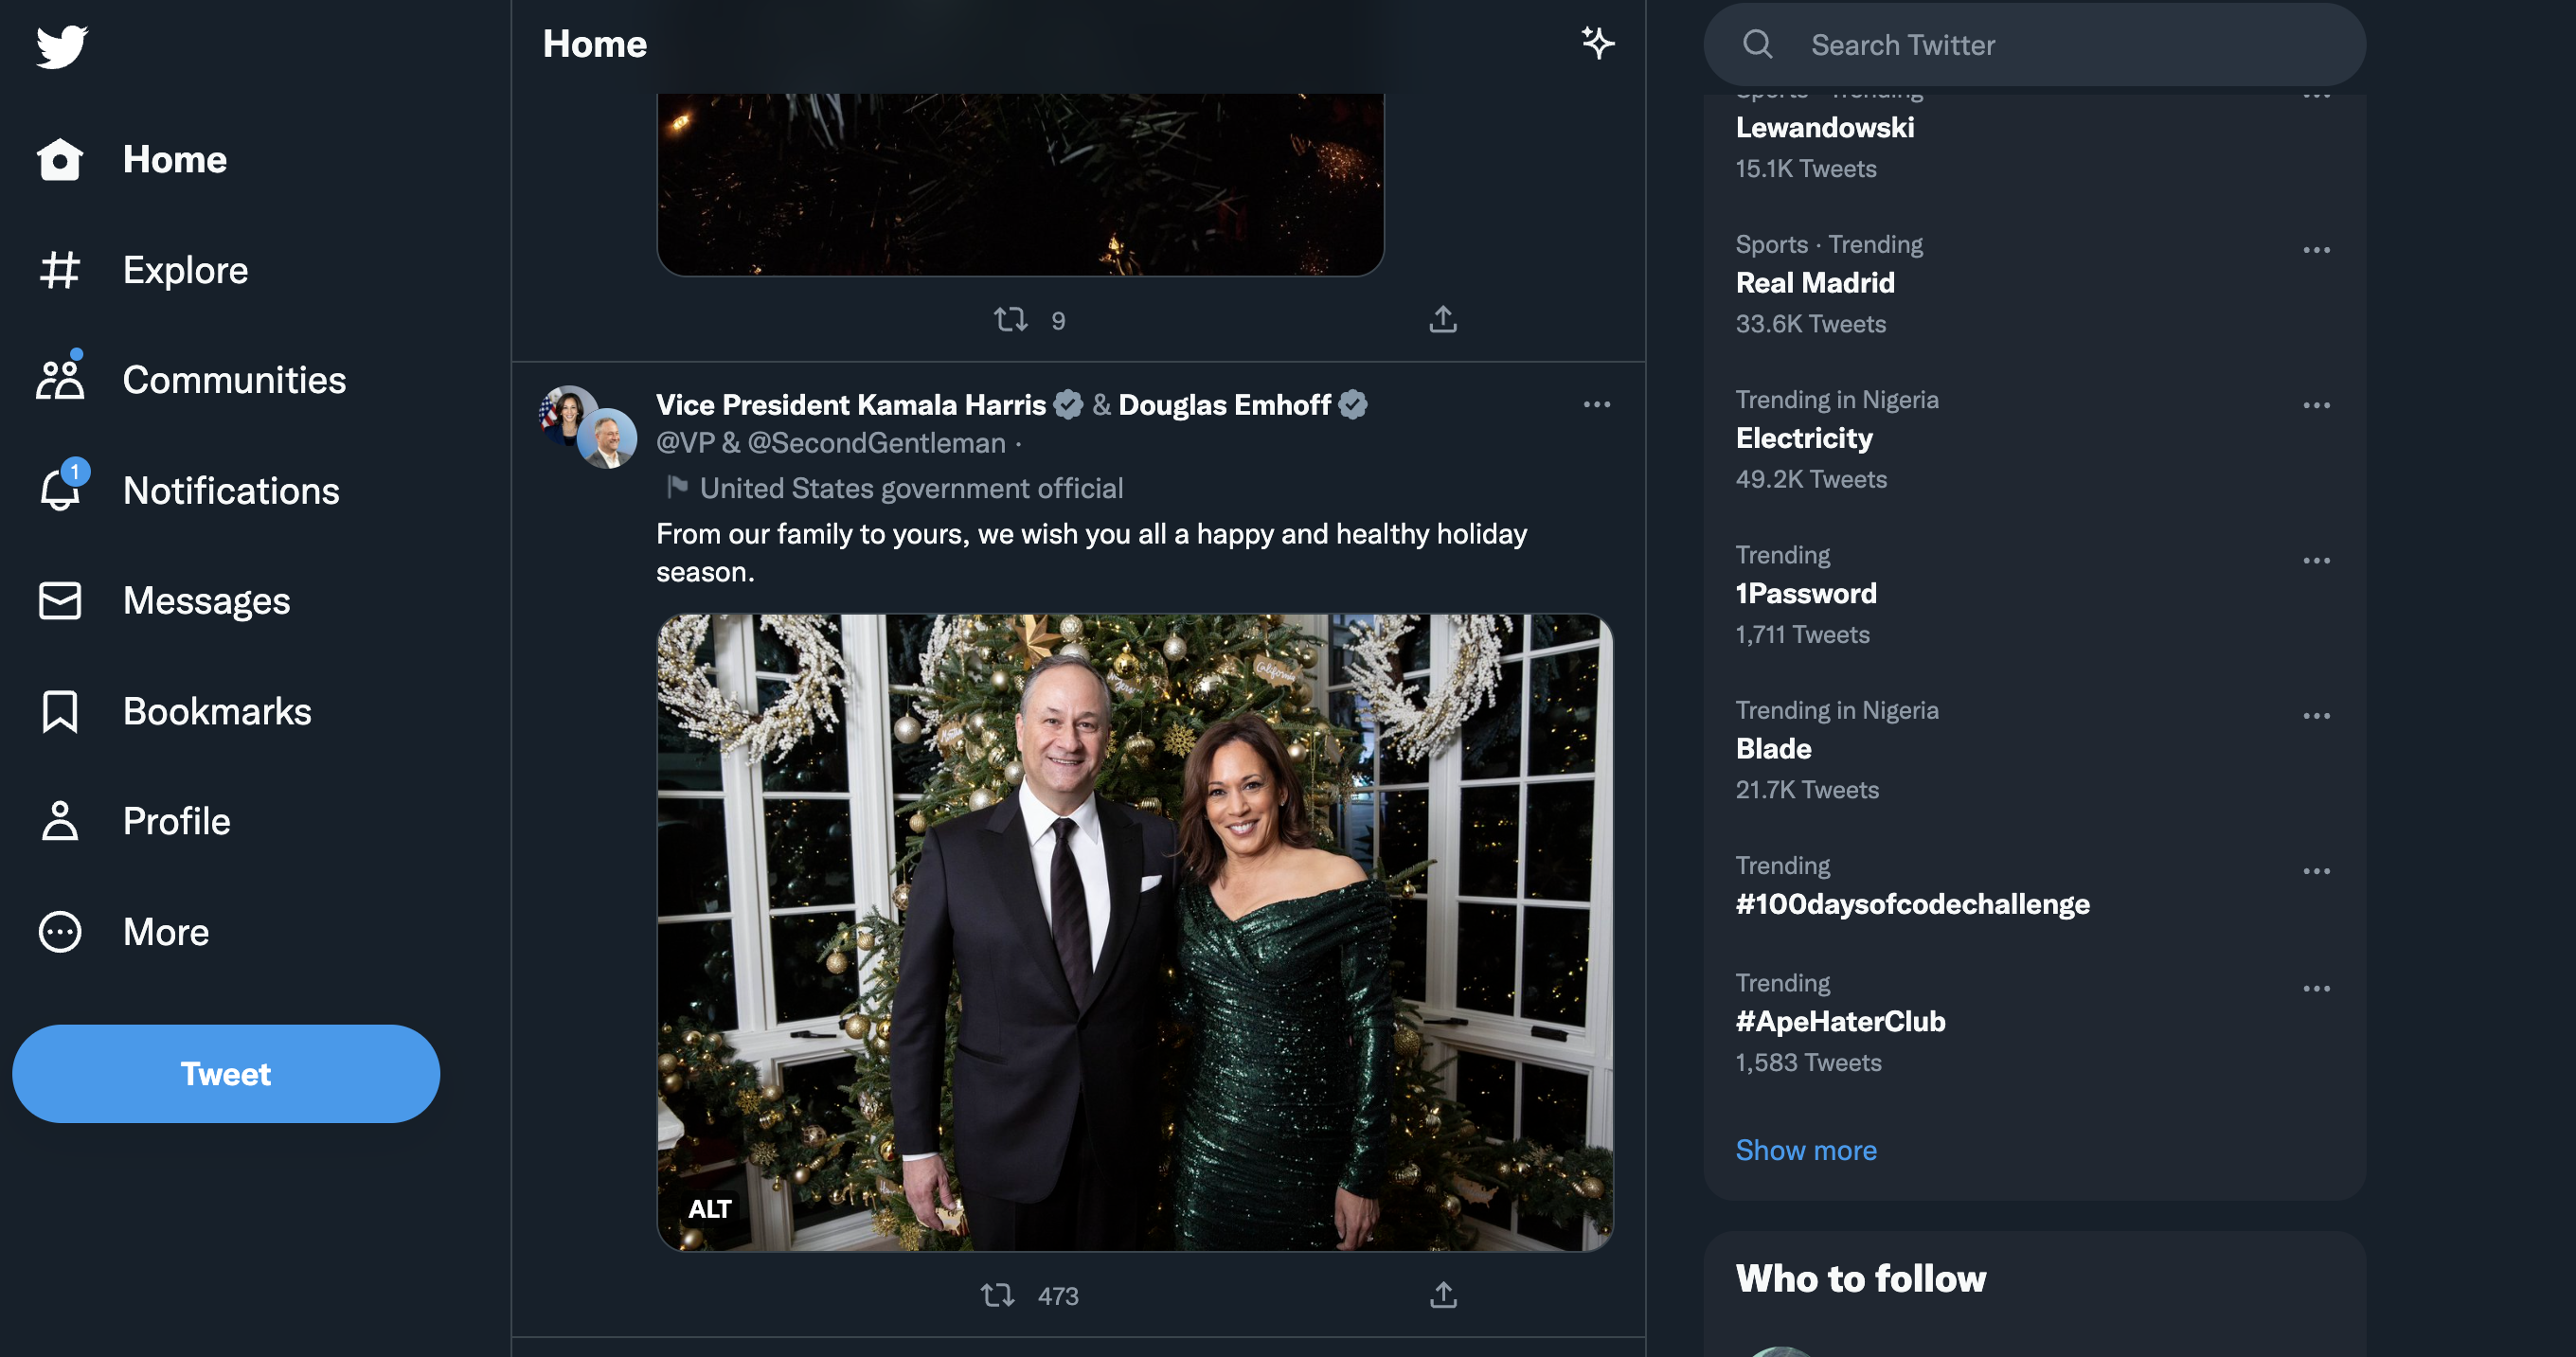Retweet the Kamala Harris holiday tweet

tap(998, 1295)
